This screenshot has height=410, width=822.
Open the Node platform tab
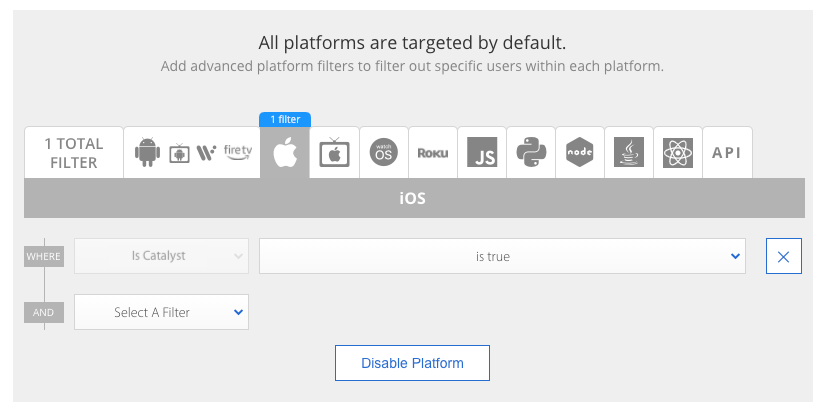(580, 153)
